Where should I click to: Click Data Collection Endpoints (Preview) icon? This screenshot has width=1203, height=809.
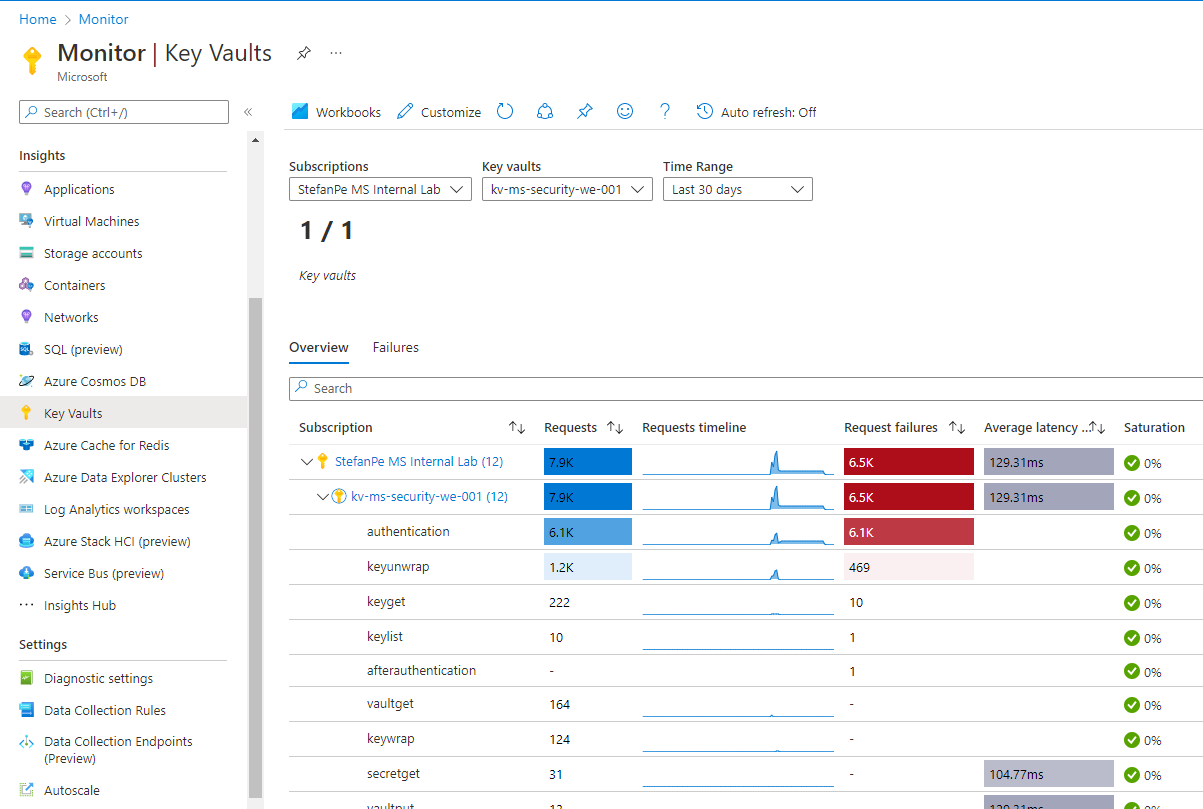pyautogui.click(x=27, y=742)
